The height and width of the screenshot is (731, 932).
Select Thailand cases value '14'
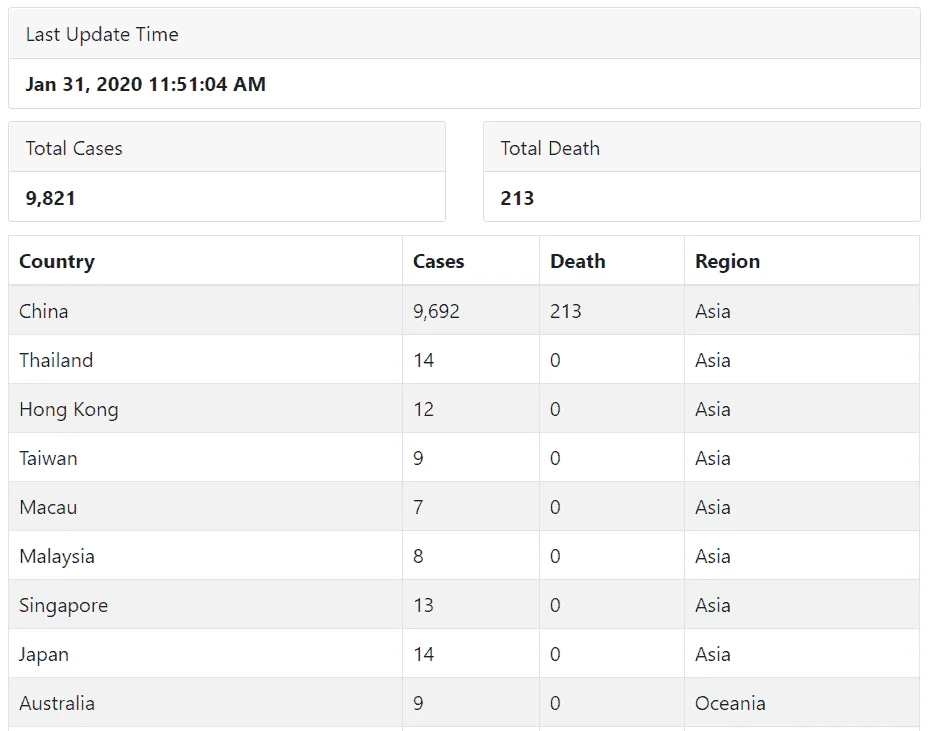point(424,360)
